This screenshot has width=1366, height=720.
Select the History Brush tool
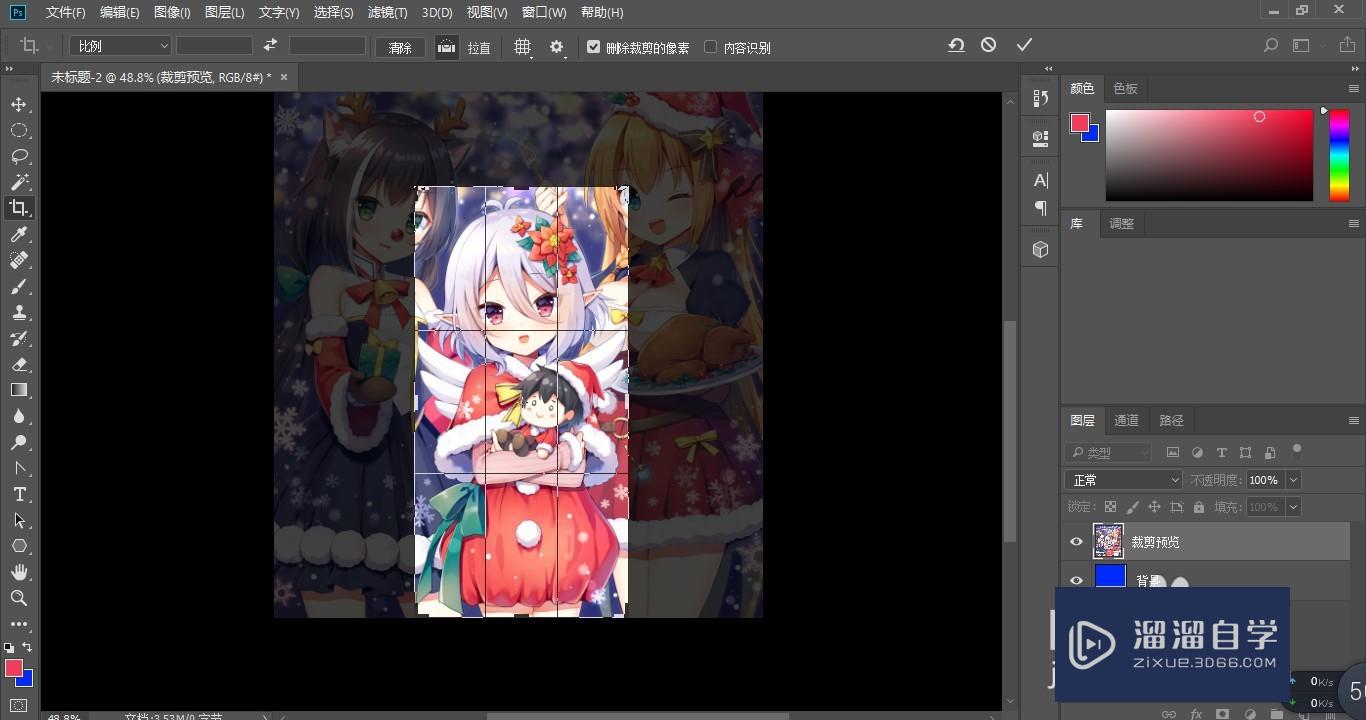[x=19, y=338]
